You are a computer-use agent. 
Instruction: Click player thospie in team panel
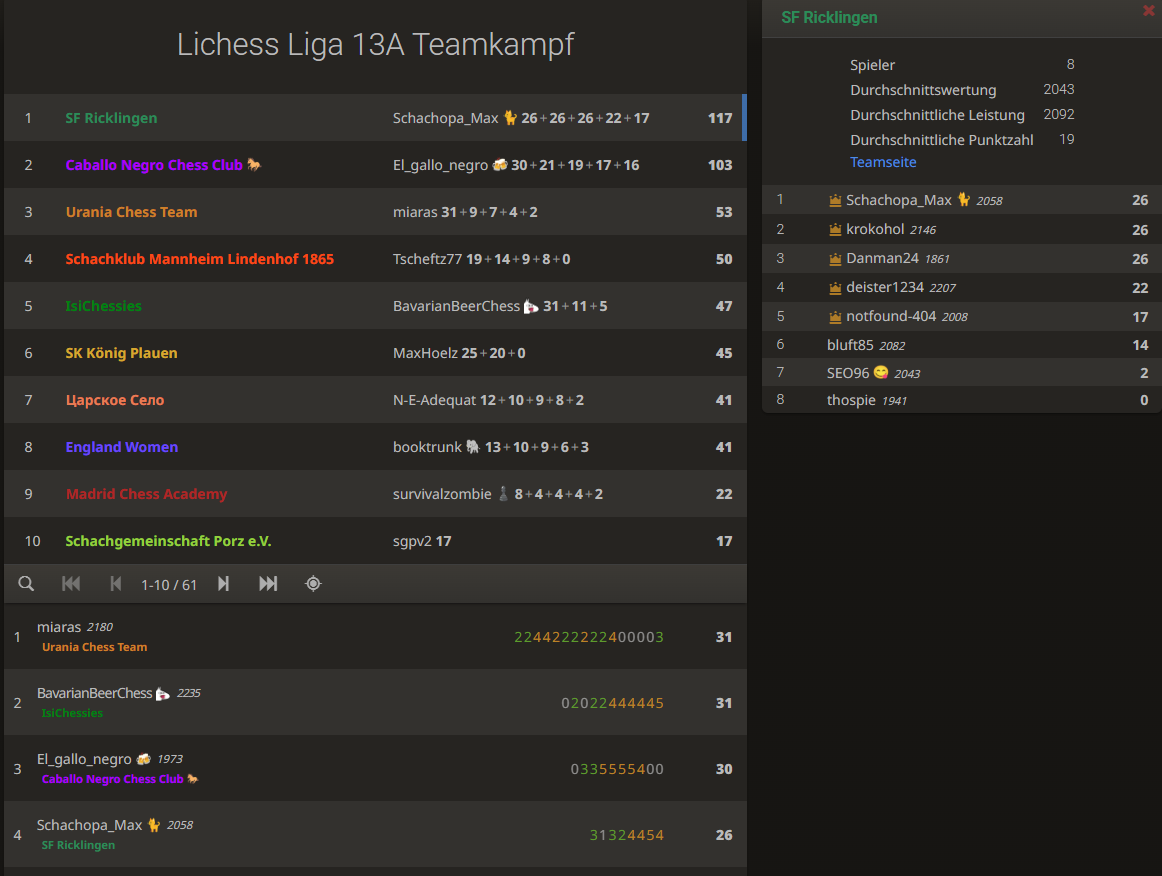pyautogui.click(x=851, y=400)
